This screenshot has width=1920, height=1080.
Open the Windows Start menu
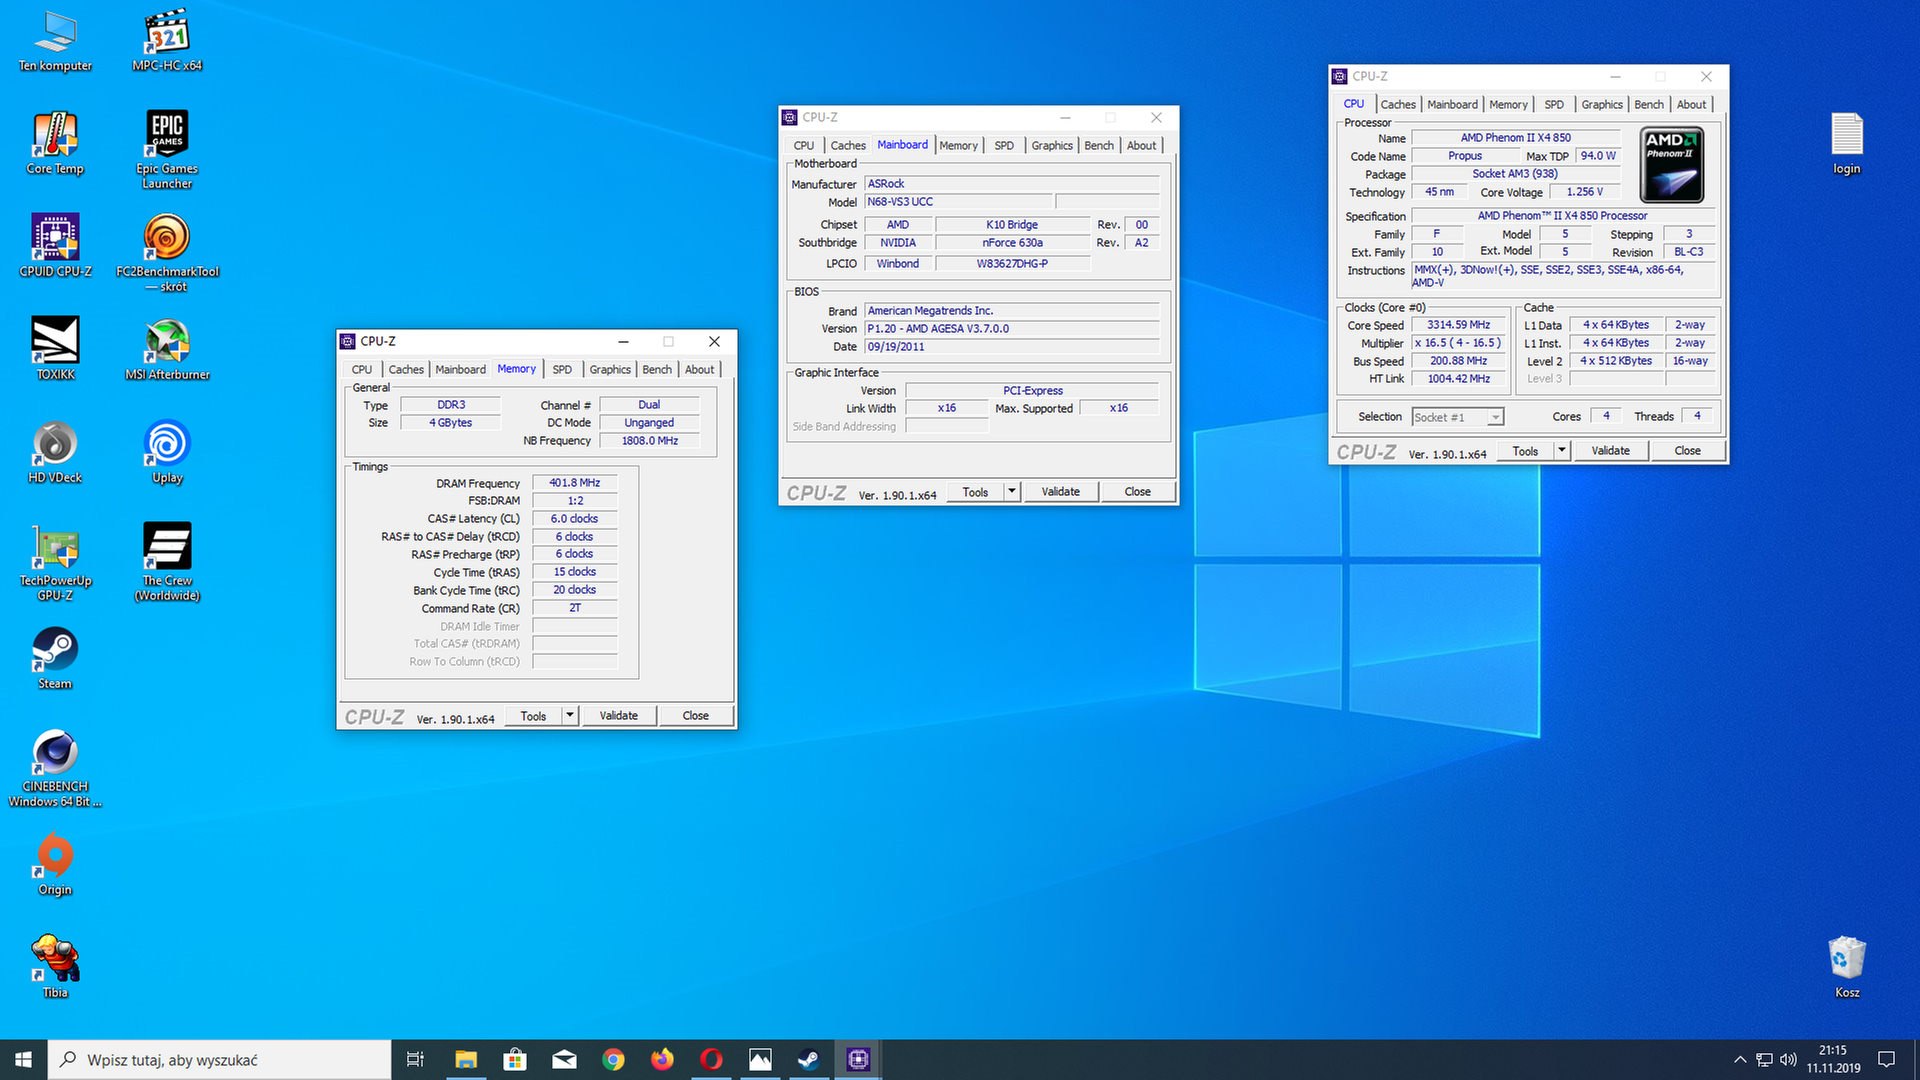point(23,1059)
